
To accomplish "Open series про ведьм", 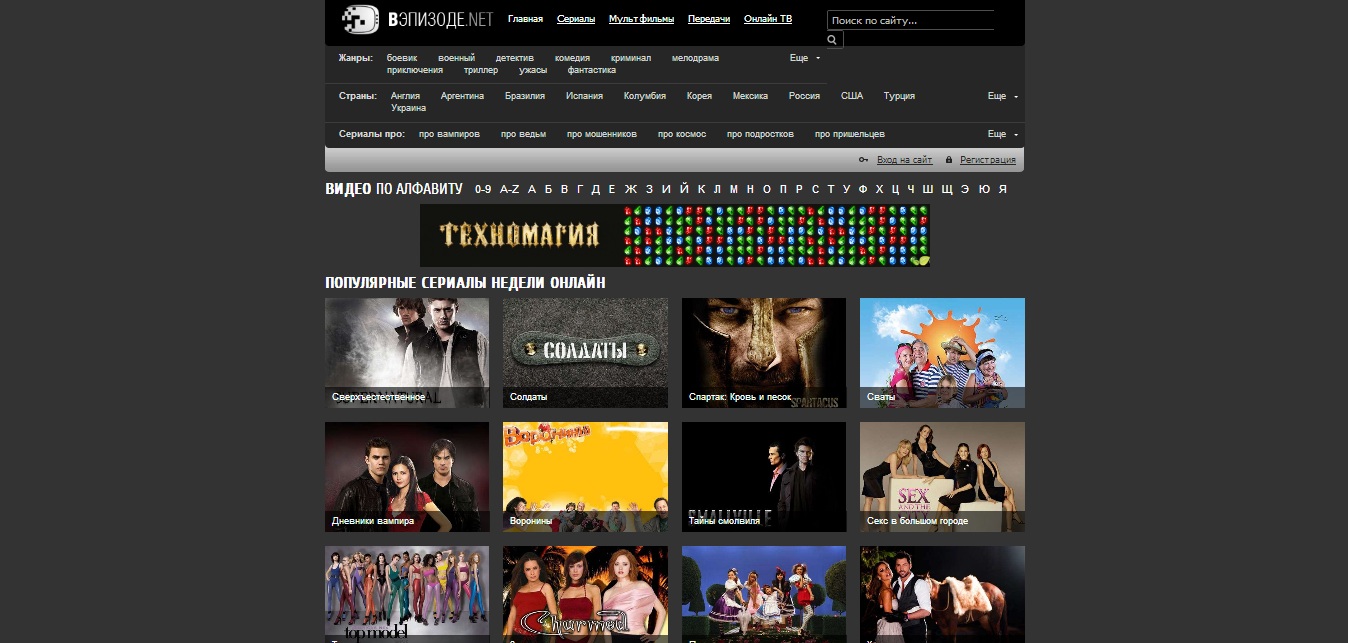I will [x=523, y=134].
